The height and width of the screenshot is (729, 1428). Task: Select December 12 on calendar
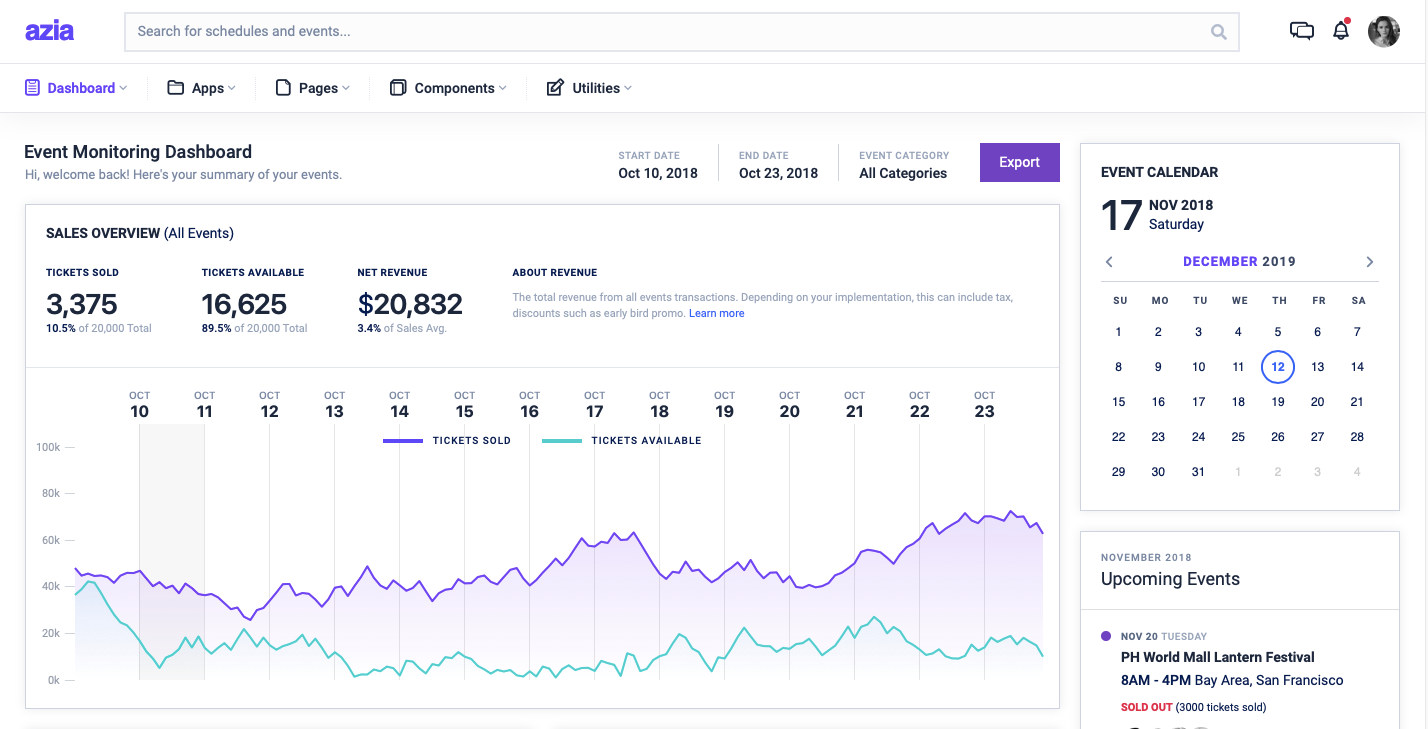pos(1277,367)
